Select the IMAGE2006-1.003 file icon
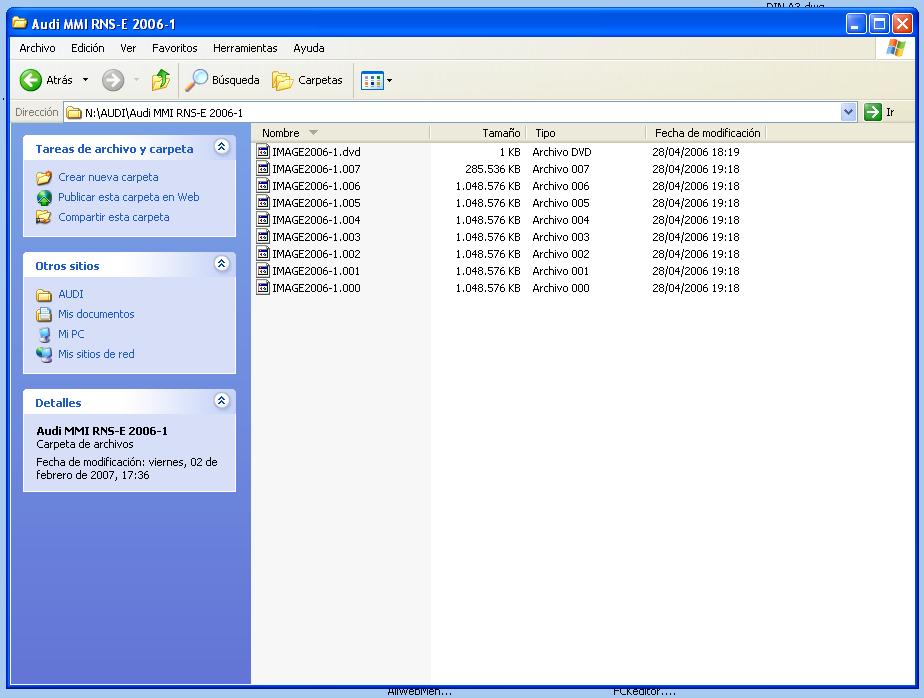 click(263, 237)
